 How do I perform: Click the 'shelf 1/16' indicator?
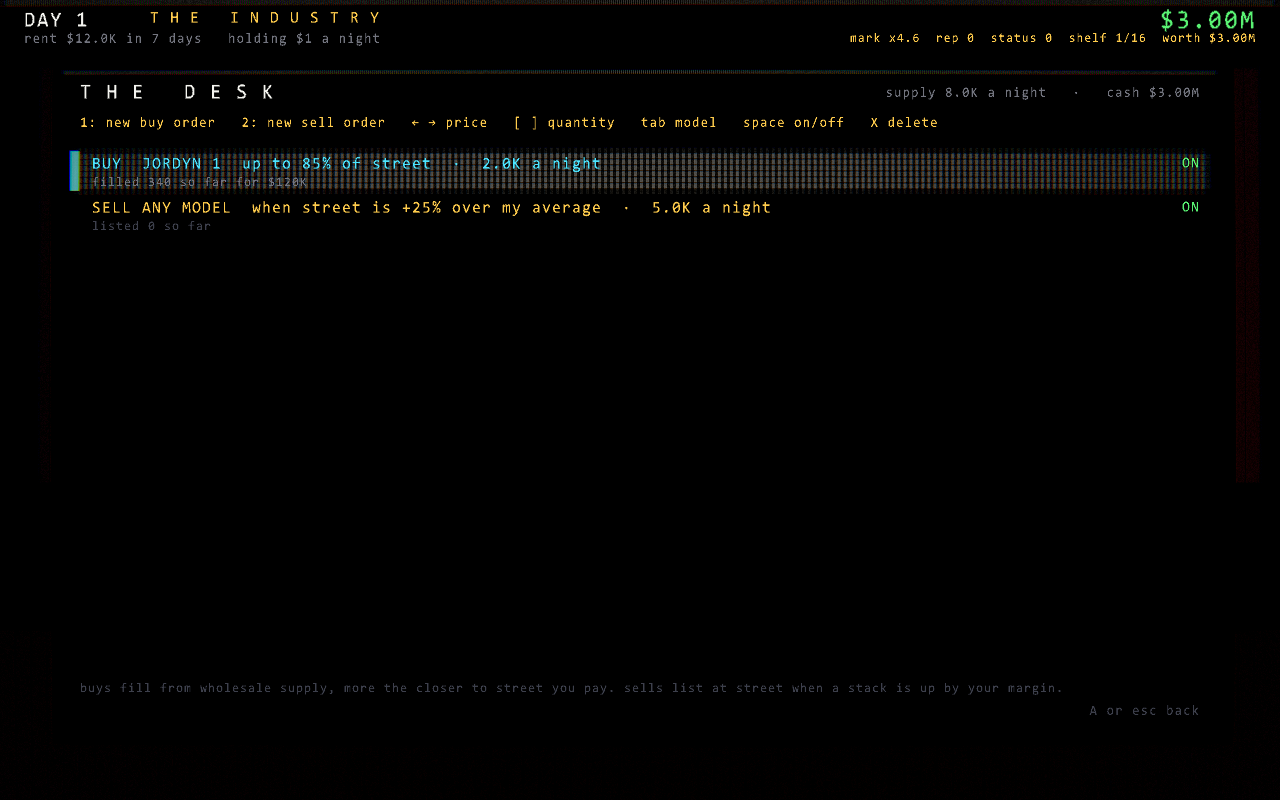pos(1107,38)
